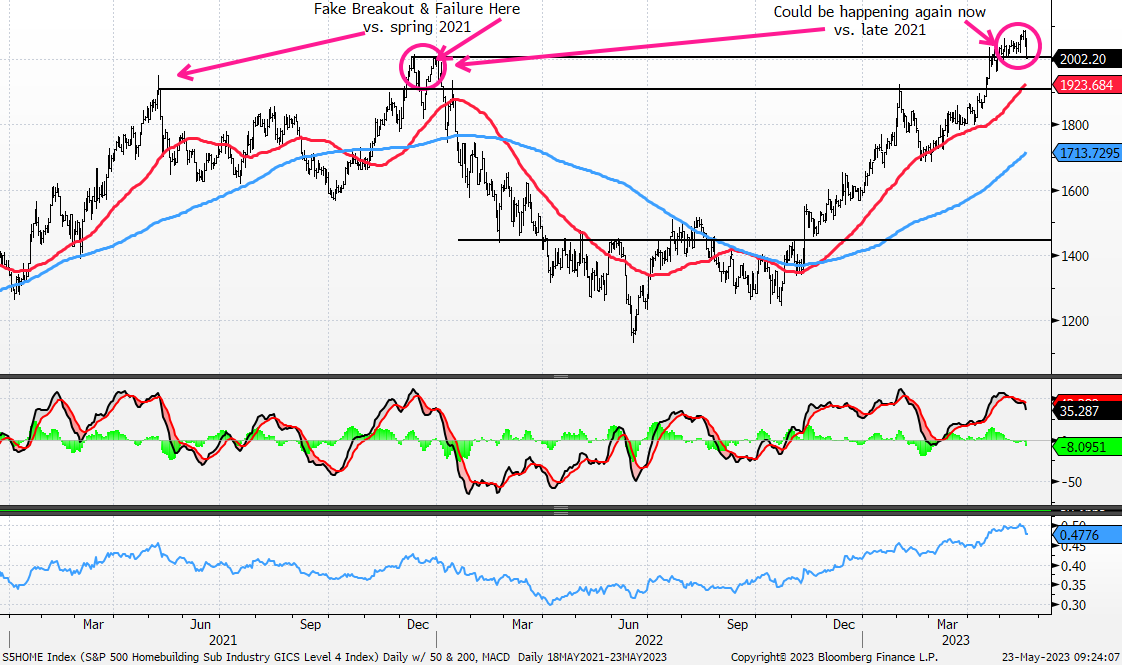Click the Jun month label above 2022
This screenshot has width=1122, height=665.
pyautogui.click(x=629, y=624)
